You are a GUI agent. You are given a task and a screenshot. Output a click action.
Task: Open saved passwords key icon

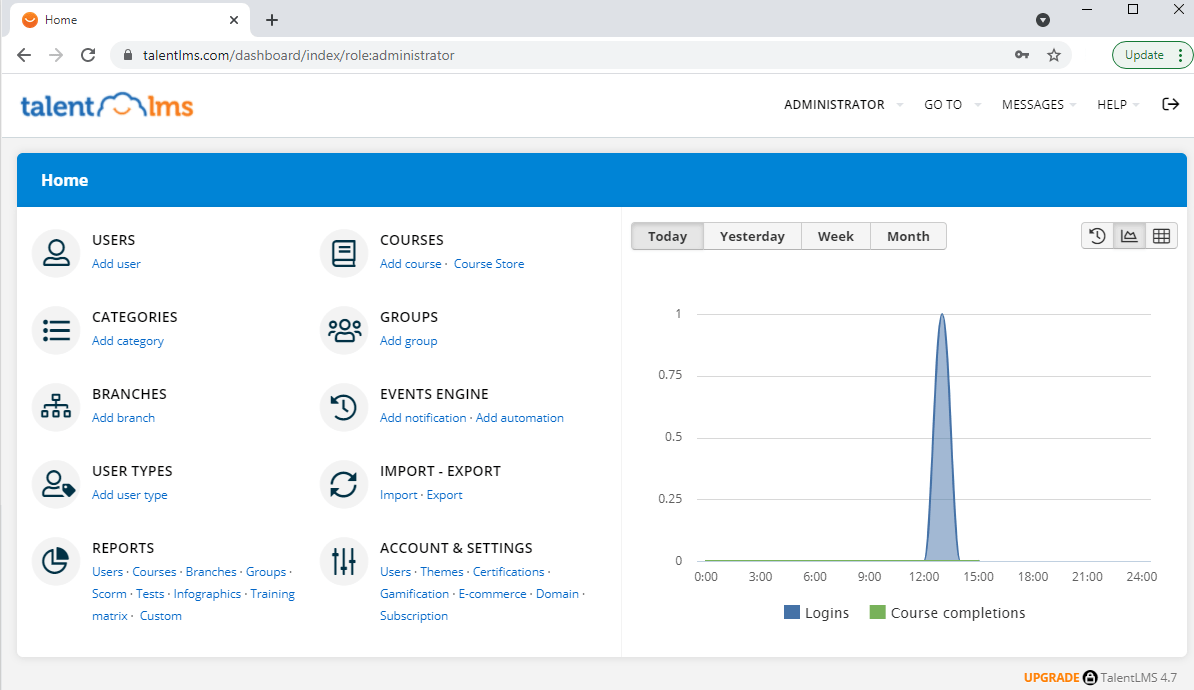point(1022,55)
